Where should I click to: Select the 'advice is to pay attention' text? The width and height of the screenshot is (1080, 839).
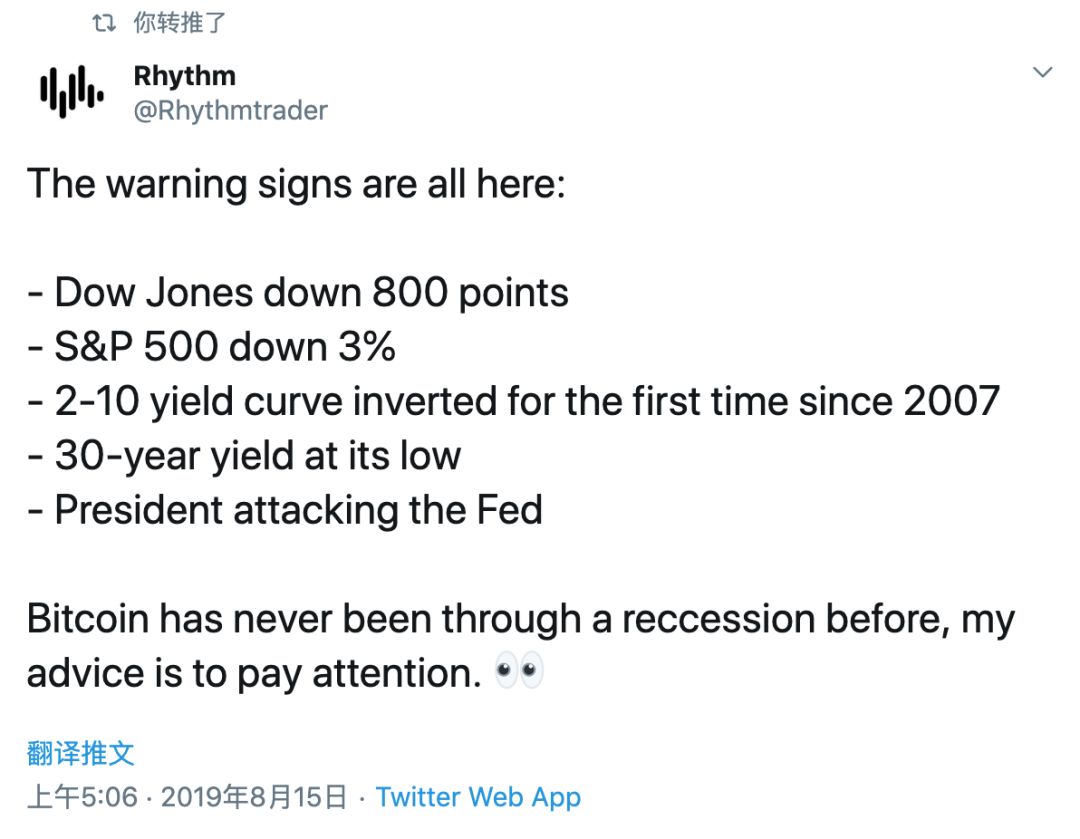coord(253,673)
